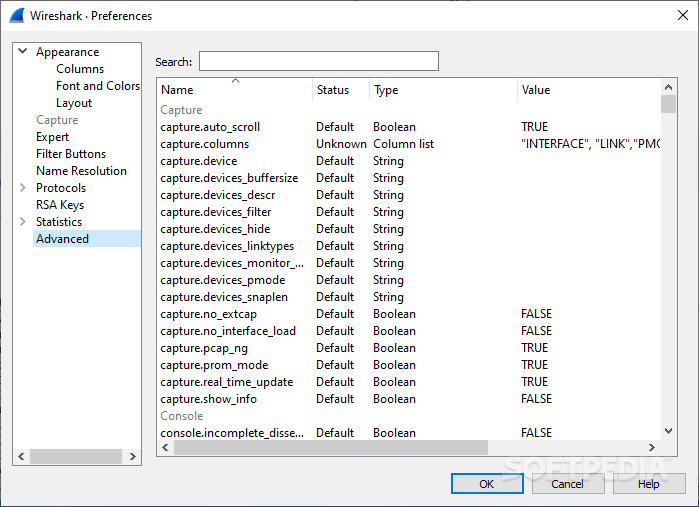The height and width of the screenshot is (507, 699).
Task: Select the capture.devices_monitor_... row
Action: [409, 263]
